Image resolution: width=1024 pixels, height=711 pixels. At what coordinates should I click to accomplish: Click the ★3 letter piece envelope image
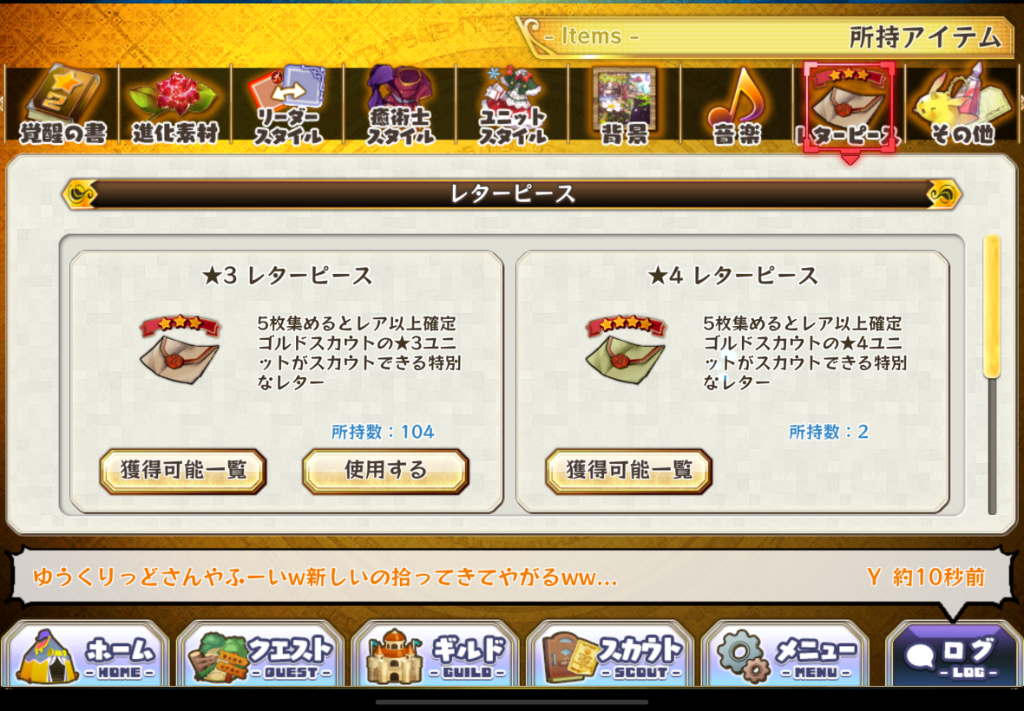[180, 350]
